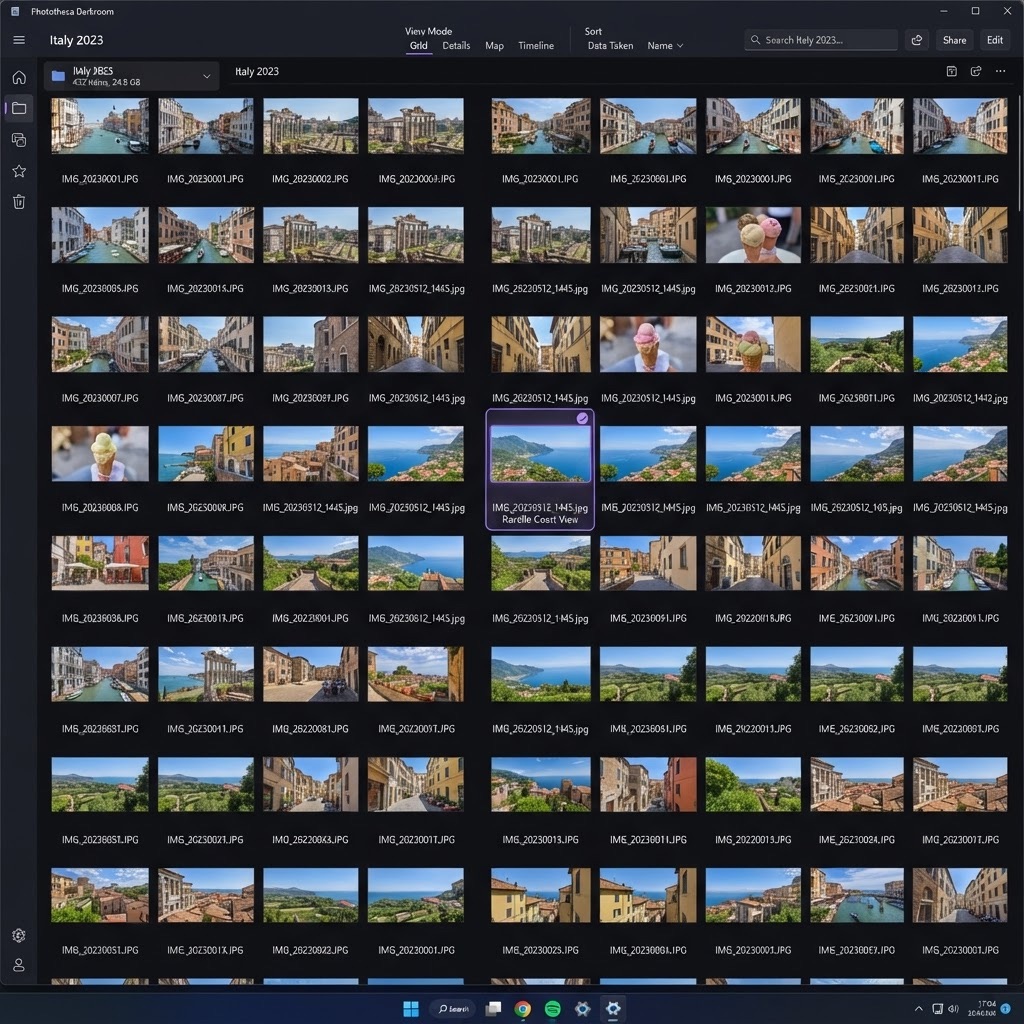Open network status in system tray
1024x1024 pixels.
[937, 1009]
